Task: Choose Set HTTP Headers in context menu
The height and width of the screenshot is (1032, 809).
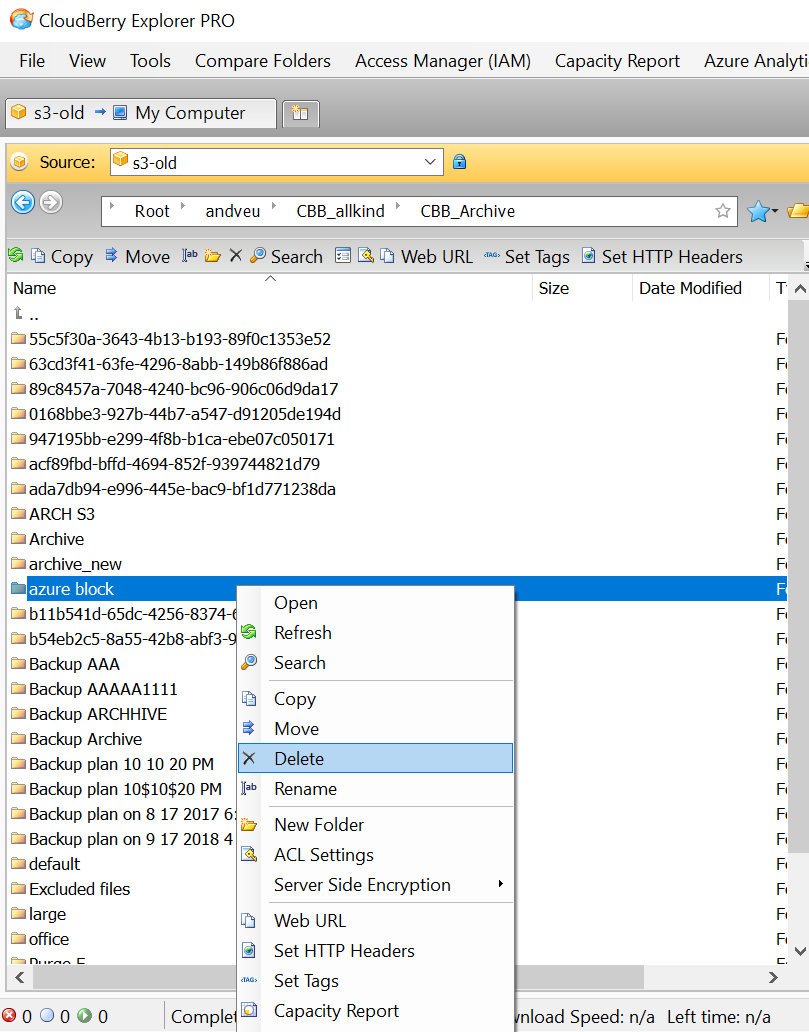Action: coord(375,950)
